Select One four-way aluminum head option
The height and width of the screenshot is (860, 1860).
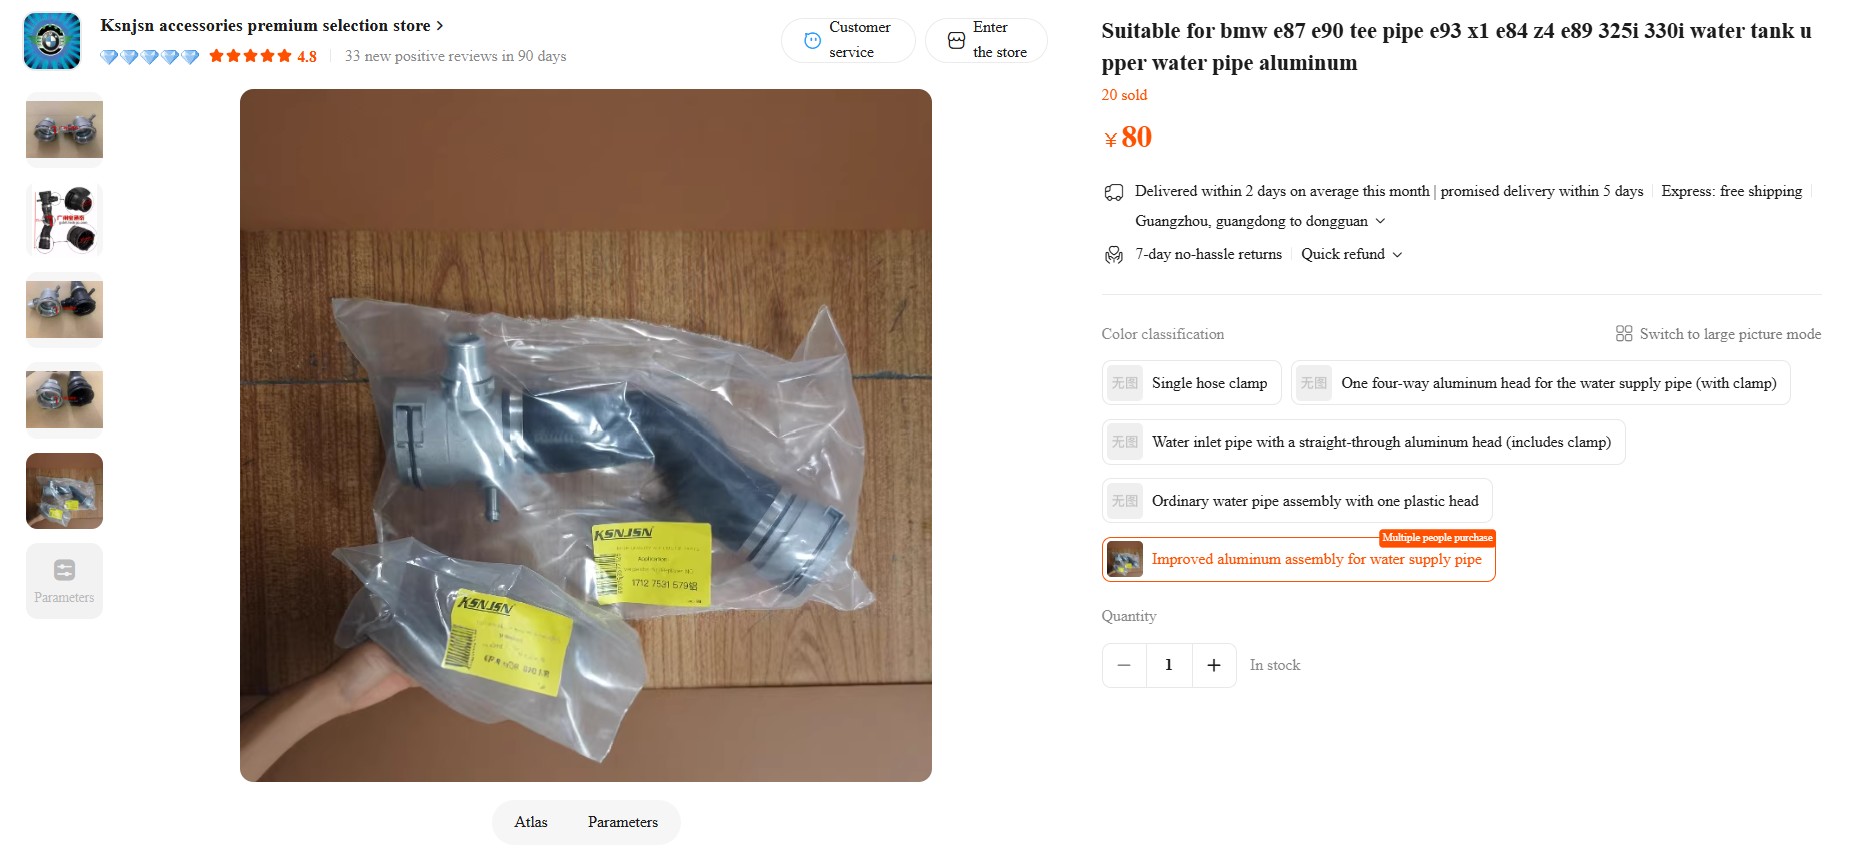coord(1541,383)
